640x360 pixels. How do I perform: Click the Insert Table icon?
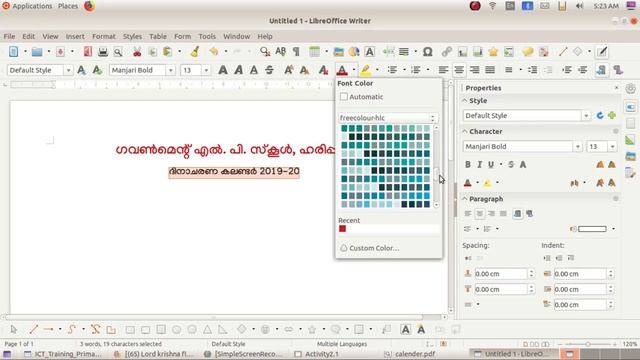click(x=314, y=52)
